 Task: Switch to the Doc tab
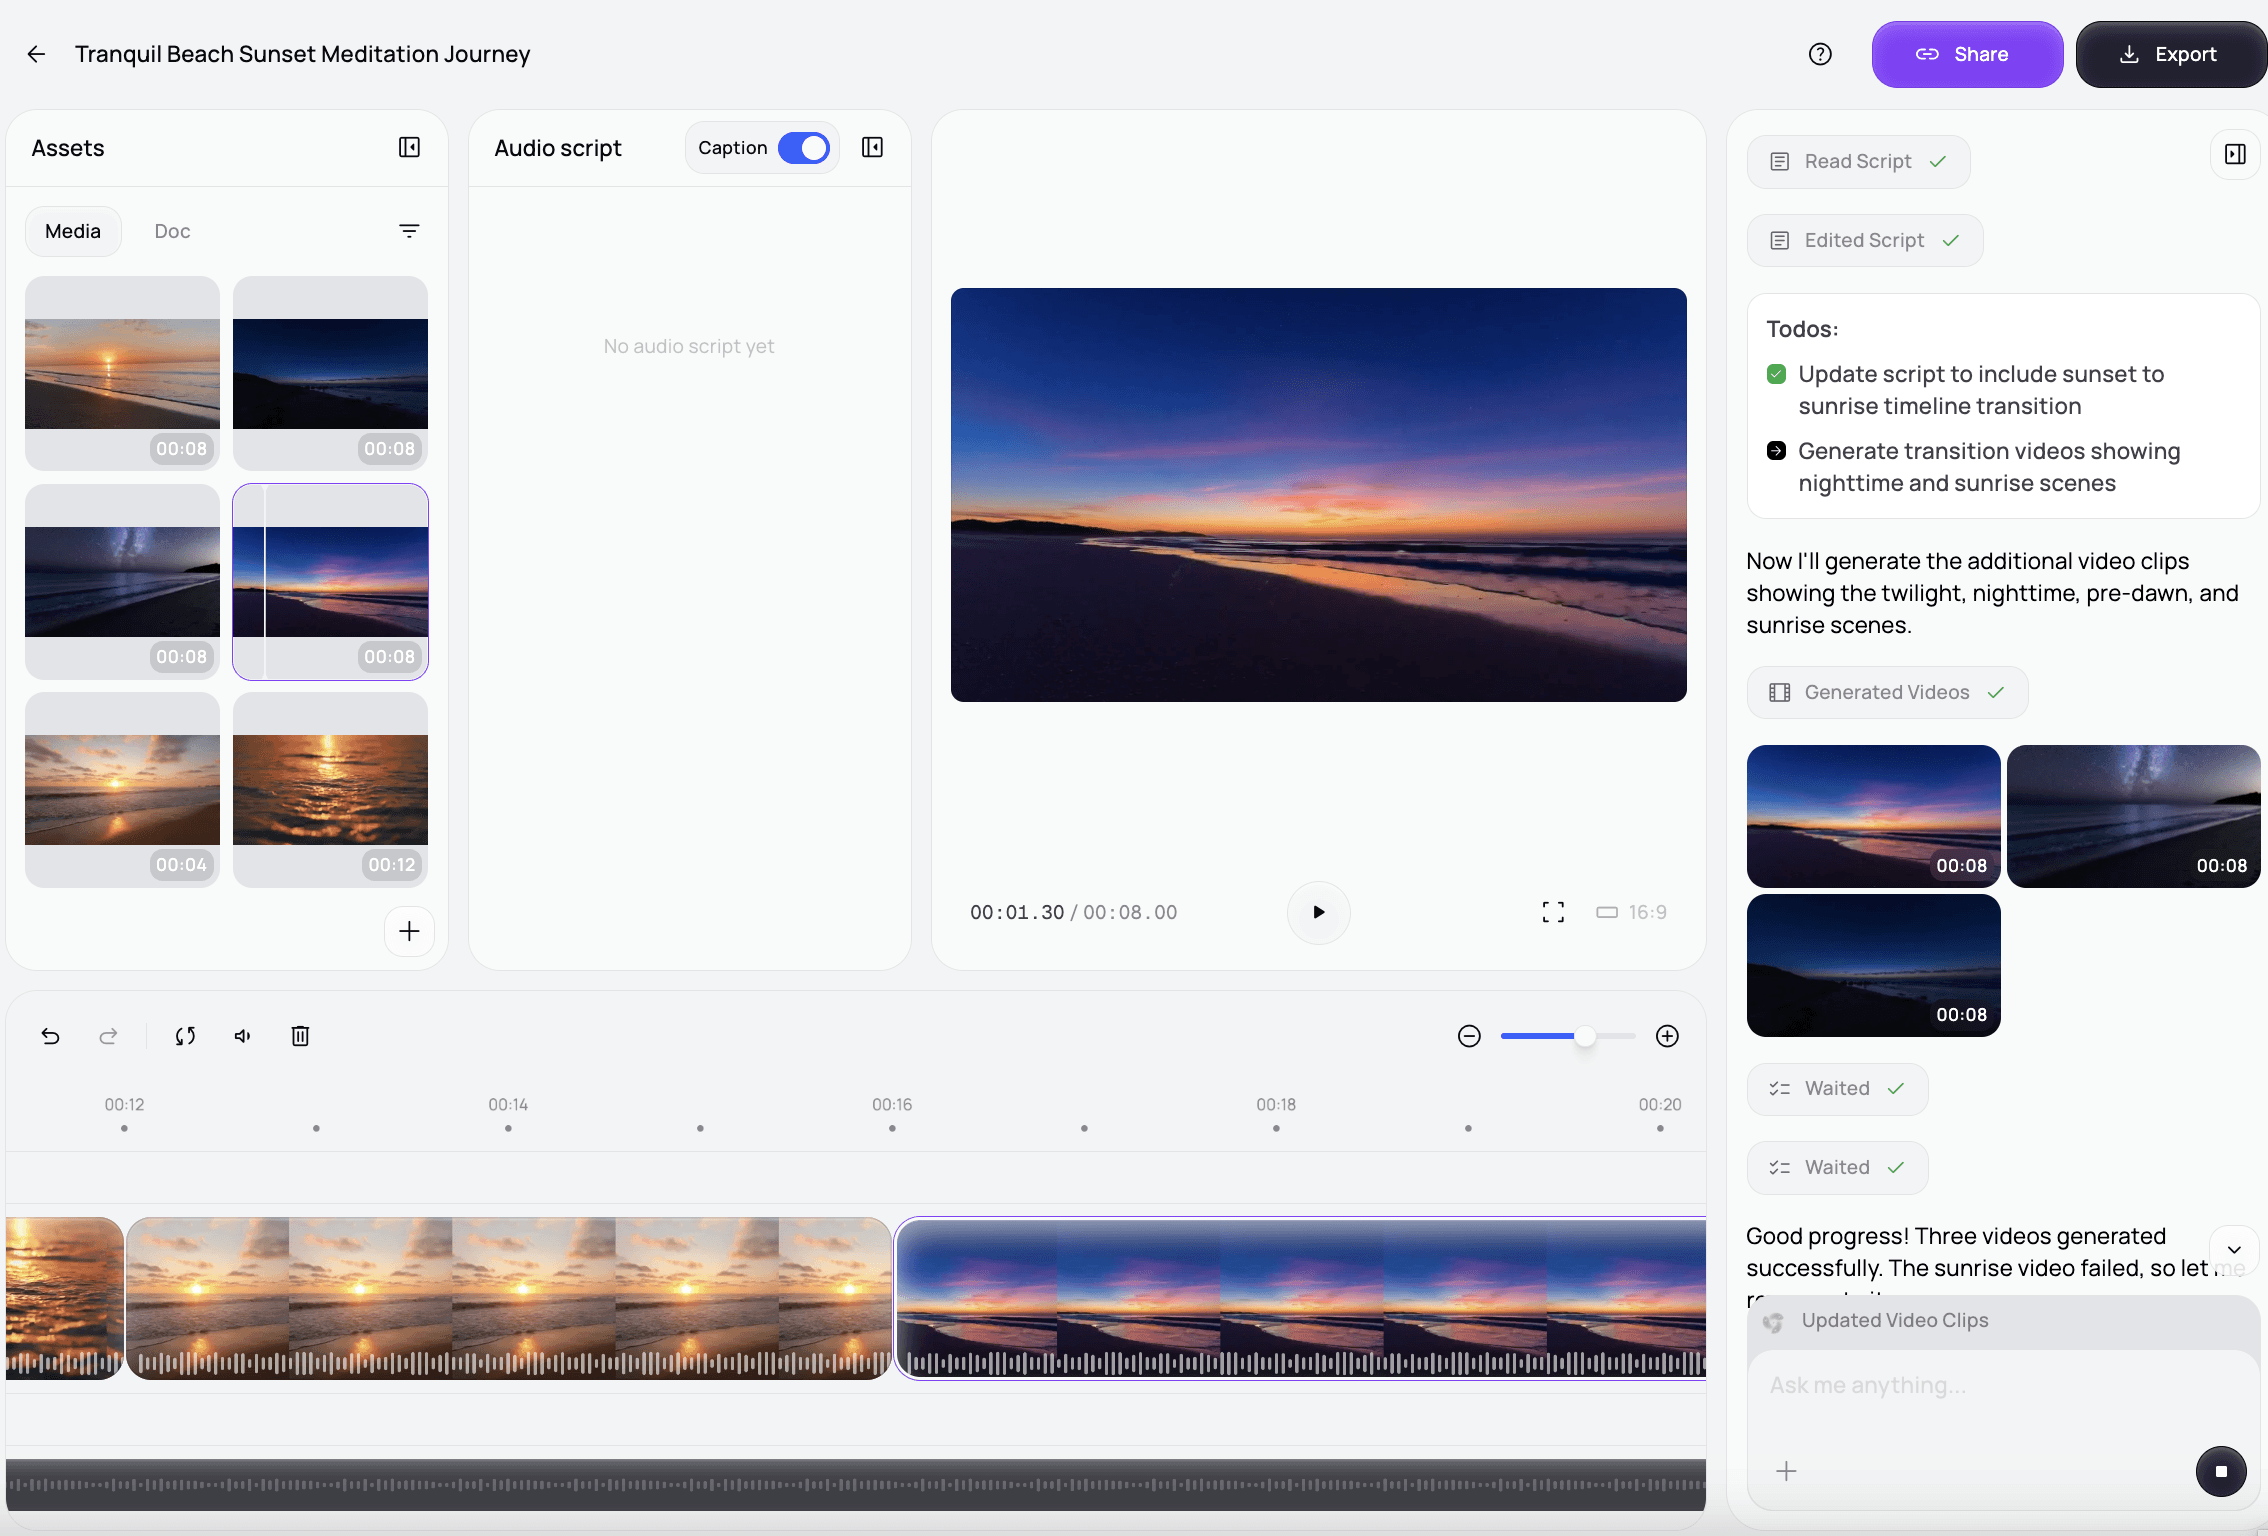(x=172, y=231)
